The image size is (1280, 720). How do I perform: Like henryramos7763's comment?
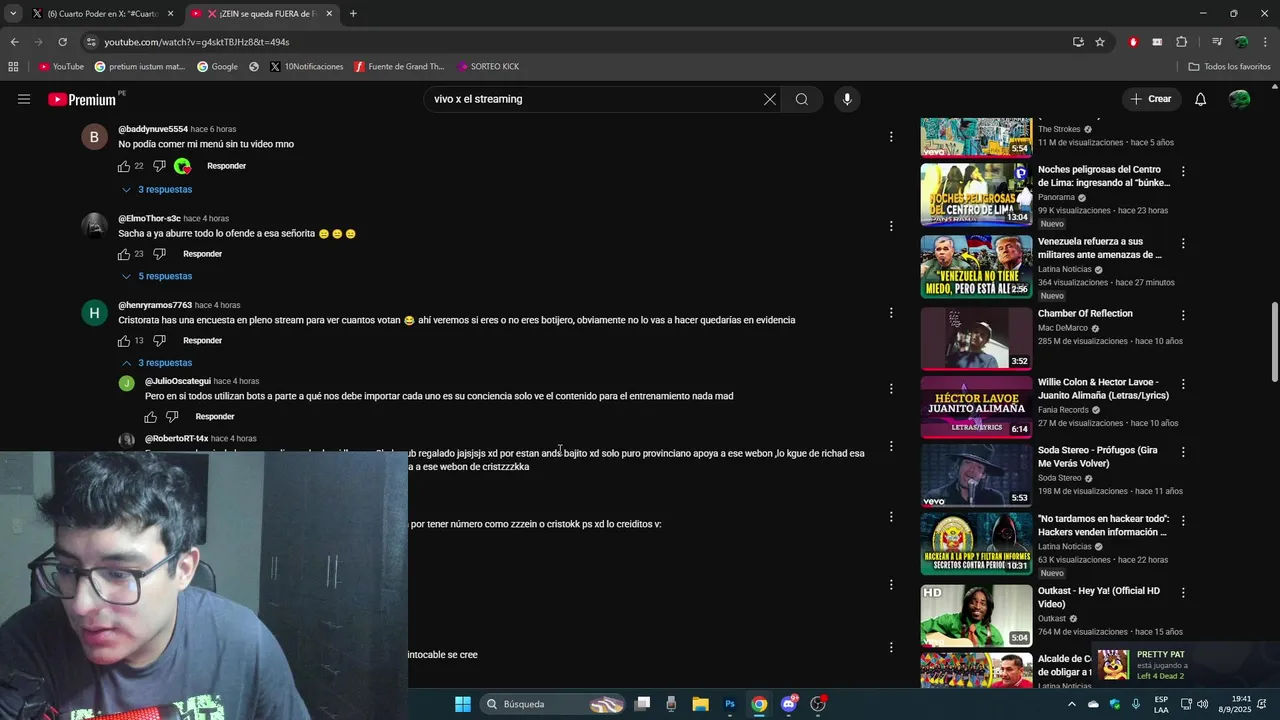pyautogui.click(x=124, y=341)
